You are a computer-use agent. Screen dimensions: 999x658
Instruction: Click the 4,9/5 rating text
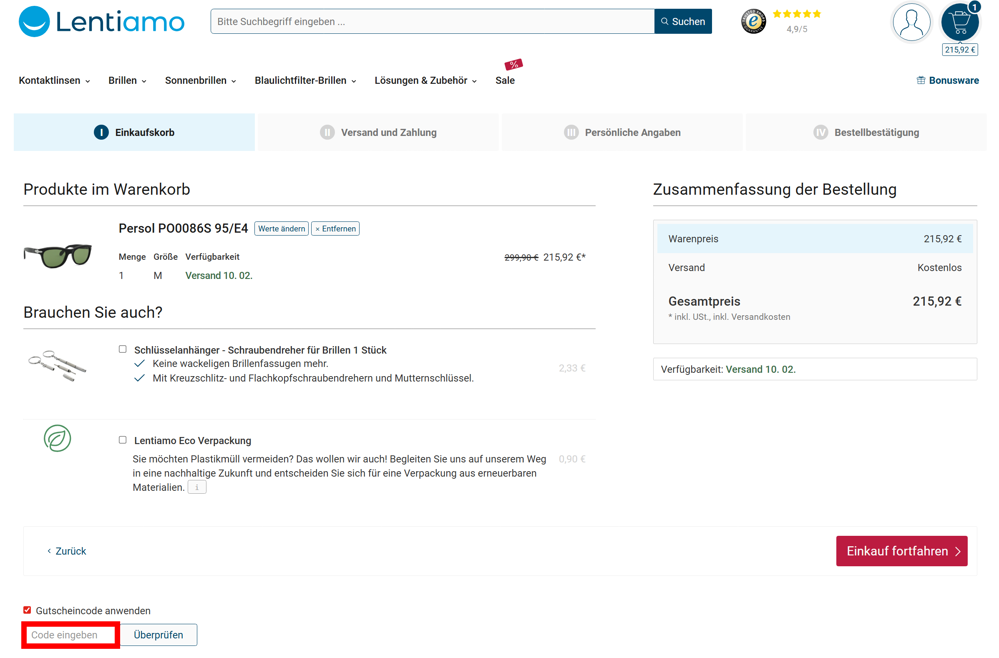(x=796, y=29)
